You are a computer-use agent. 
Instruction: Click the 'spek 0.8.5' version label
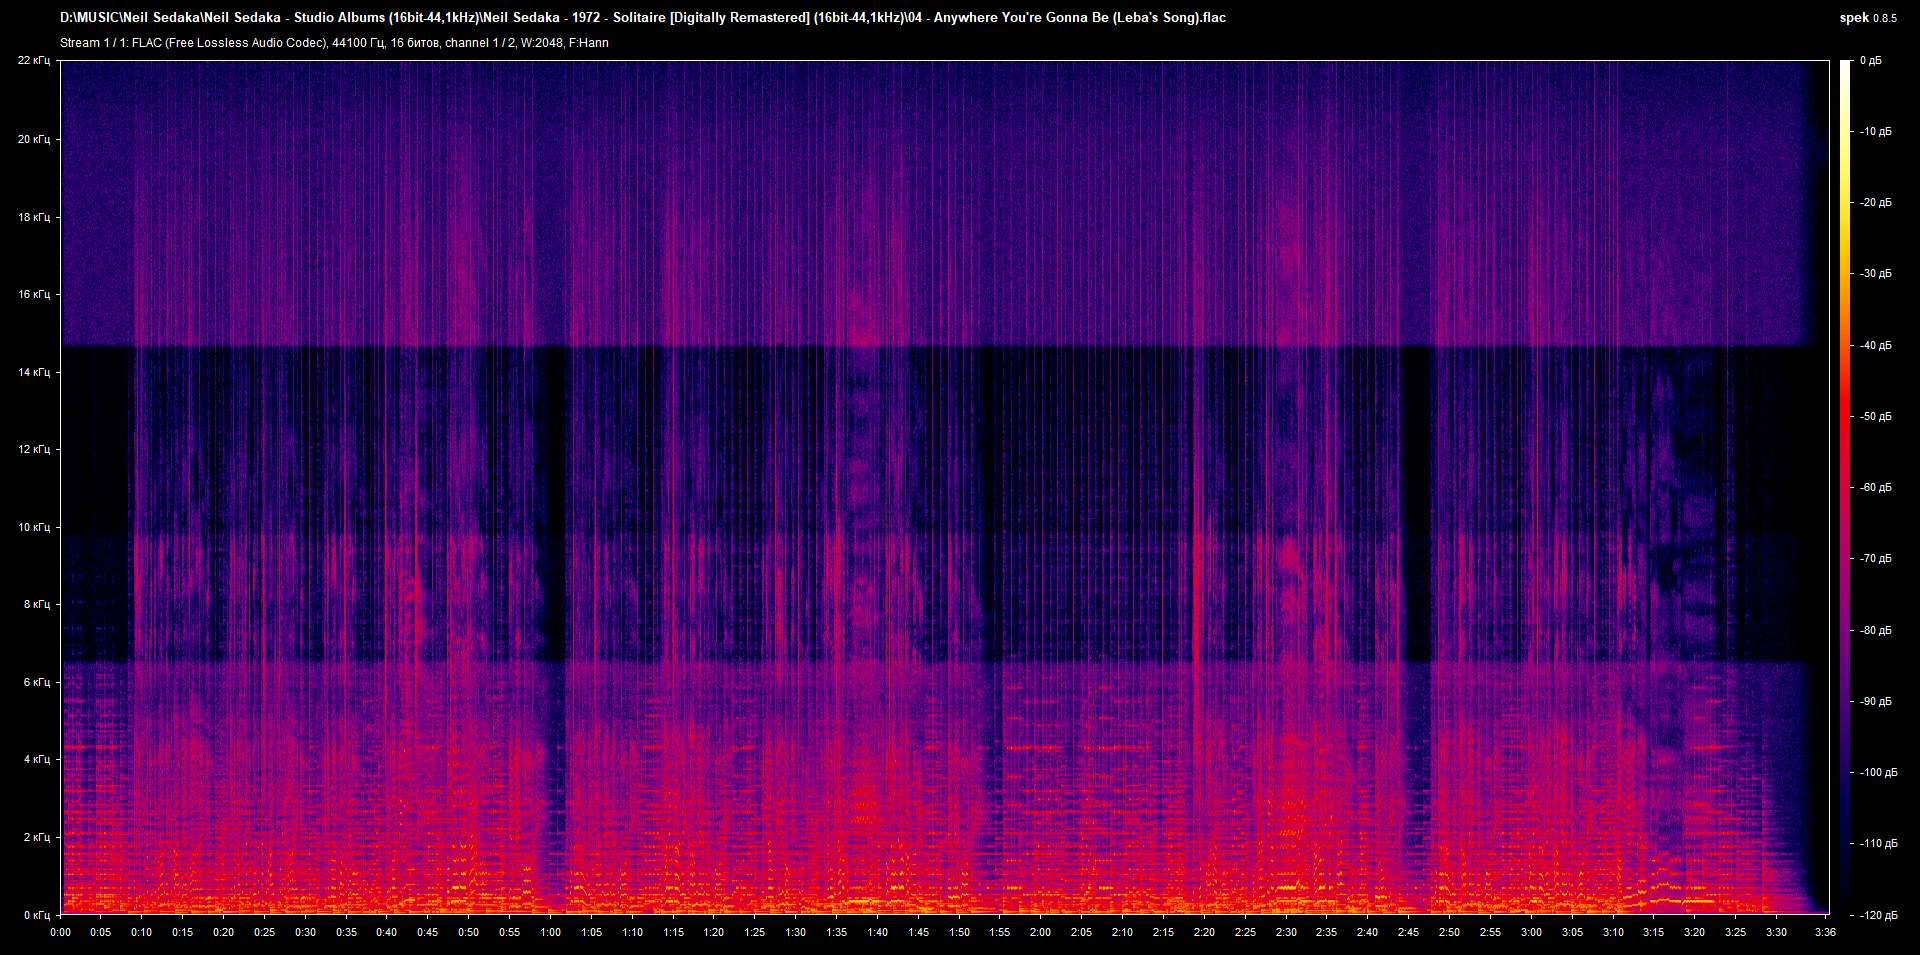(1868, 17)
